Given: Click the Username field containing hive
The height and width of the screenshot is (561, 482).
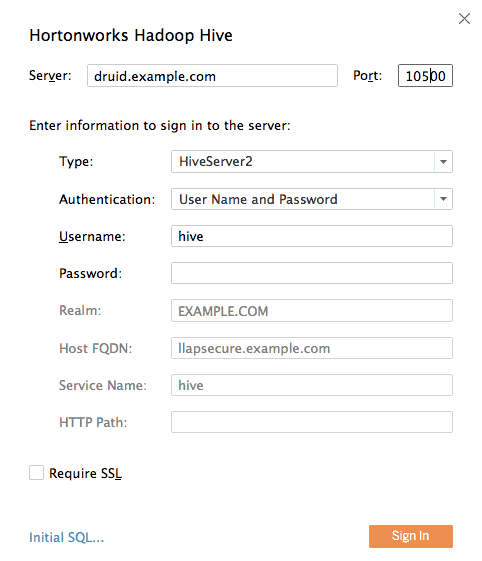Looking at the screenshot, I should [312, 236].
